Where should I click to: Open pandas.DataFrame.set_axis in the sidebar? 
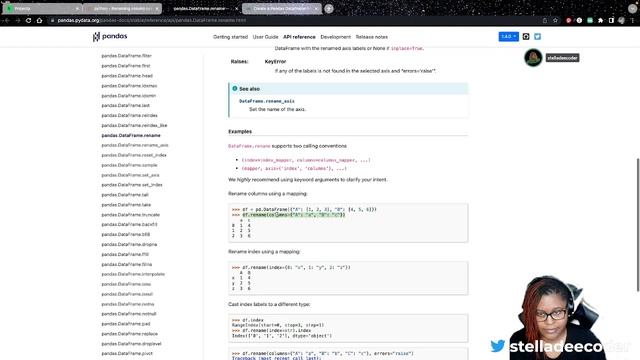coord(130,175)
